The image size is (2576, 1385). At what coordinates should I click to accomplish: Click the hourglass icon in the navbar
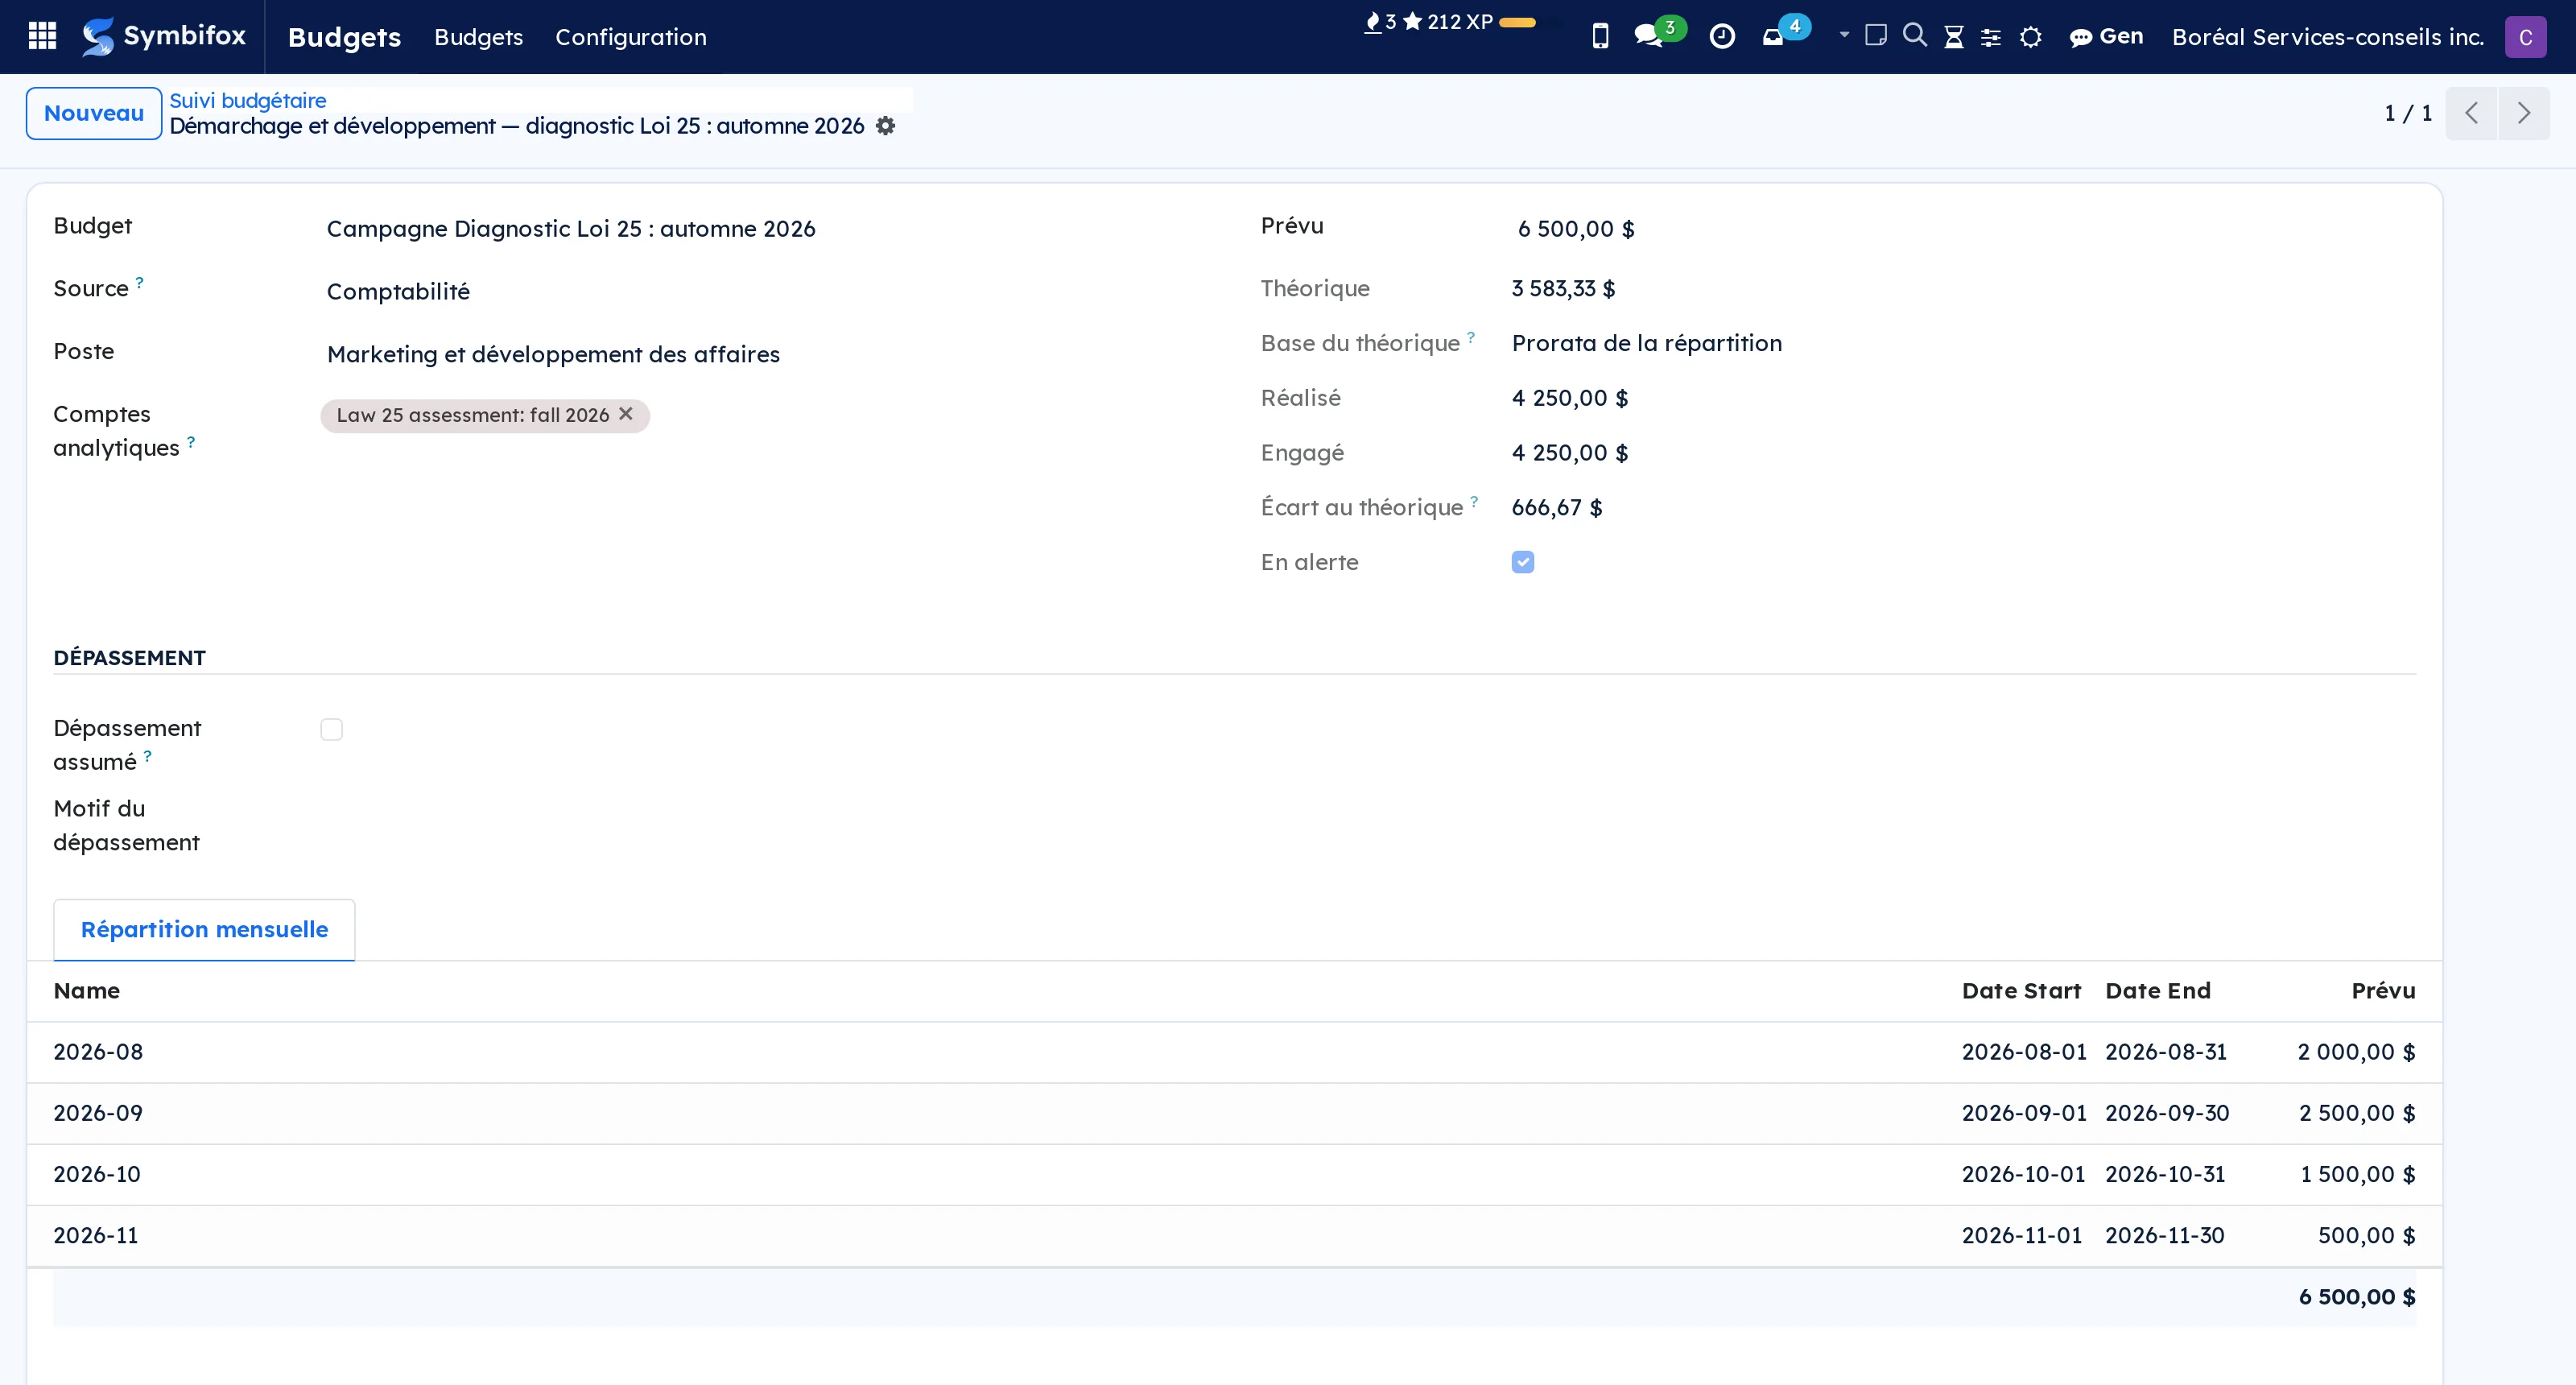[x=1953, y=37]
